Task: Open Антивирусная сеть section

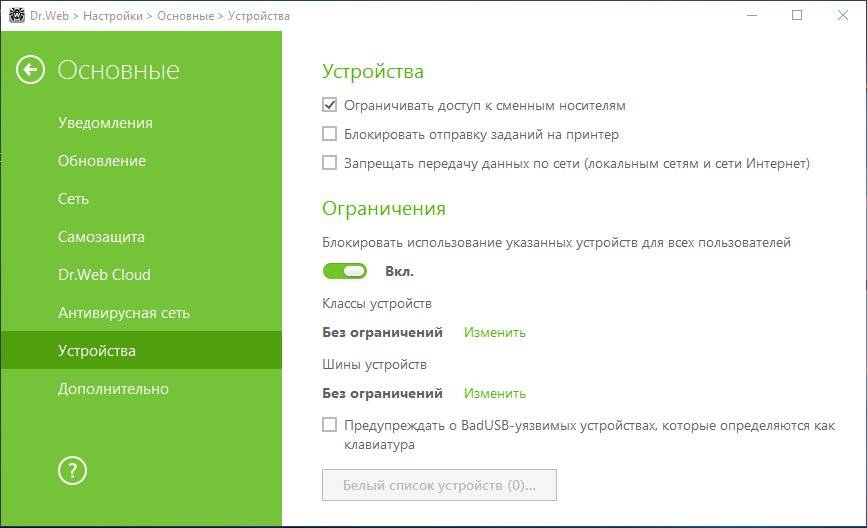Action: click(x=124, y=313)
